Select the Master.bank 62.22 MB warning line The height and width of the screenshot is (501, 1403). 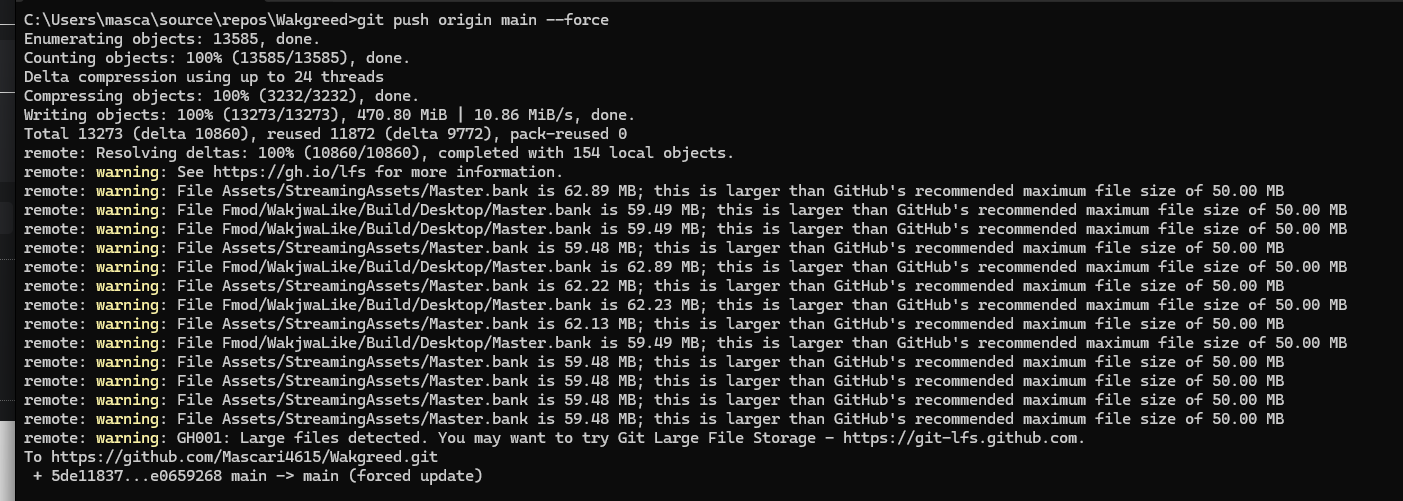(654, 286)
